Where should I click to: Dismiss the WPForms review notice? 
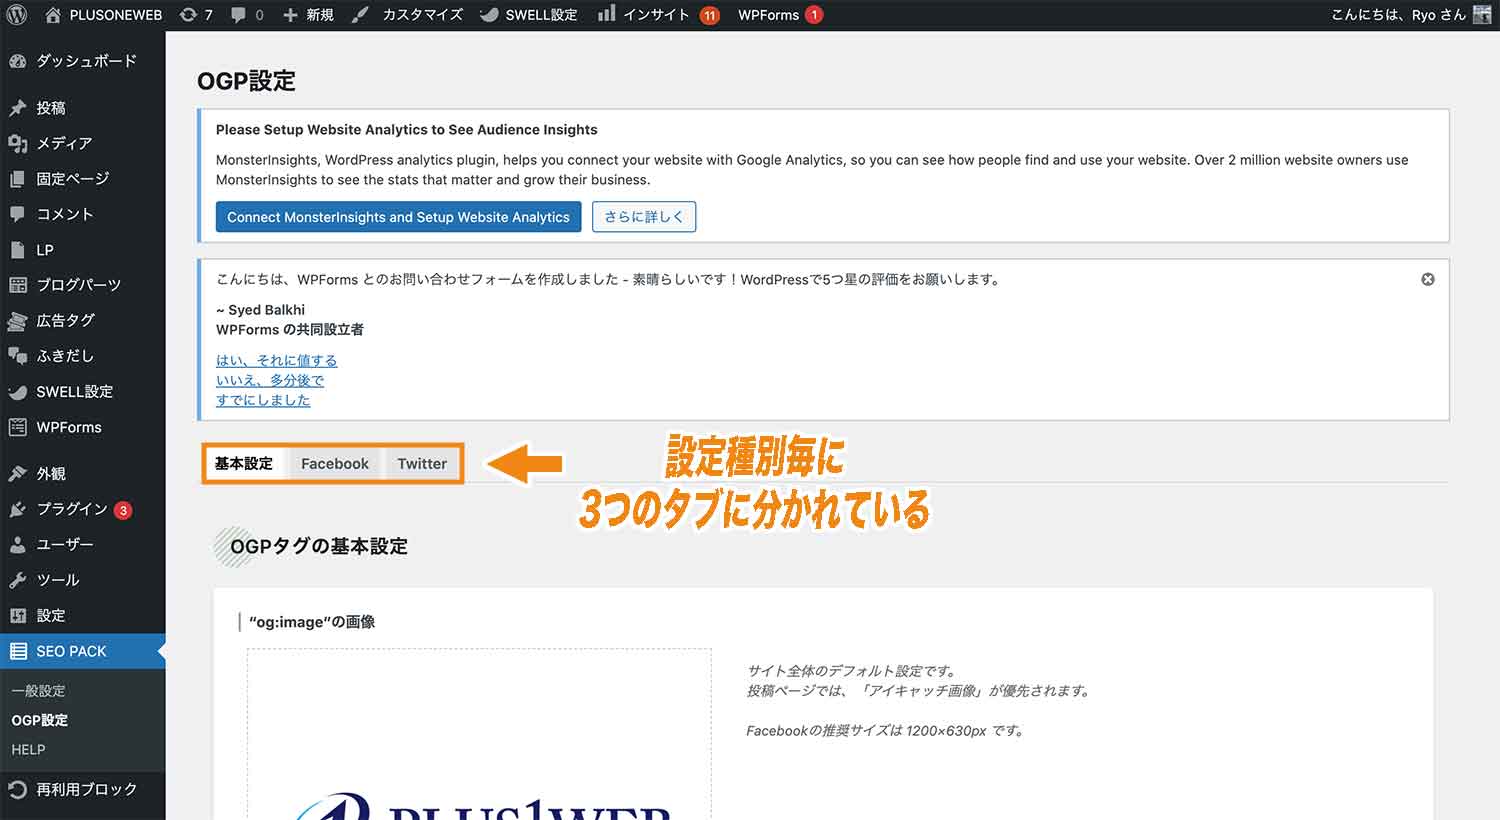point(1428,279)
